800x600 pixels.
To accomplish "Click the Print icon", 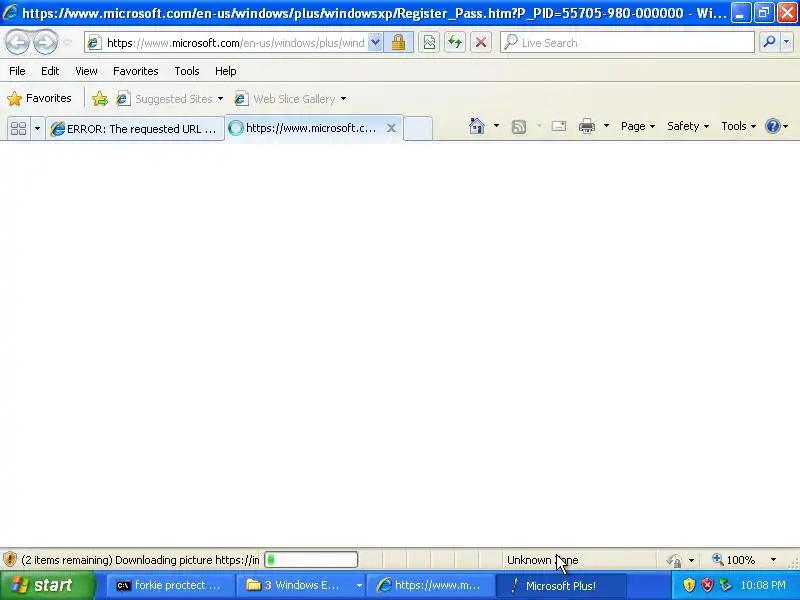I will (x=587, y=126).
